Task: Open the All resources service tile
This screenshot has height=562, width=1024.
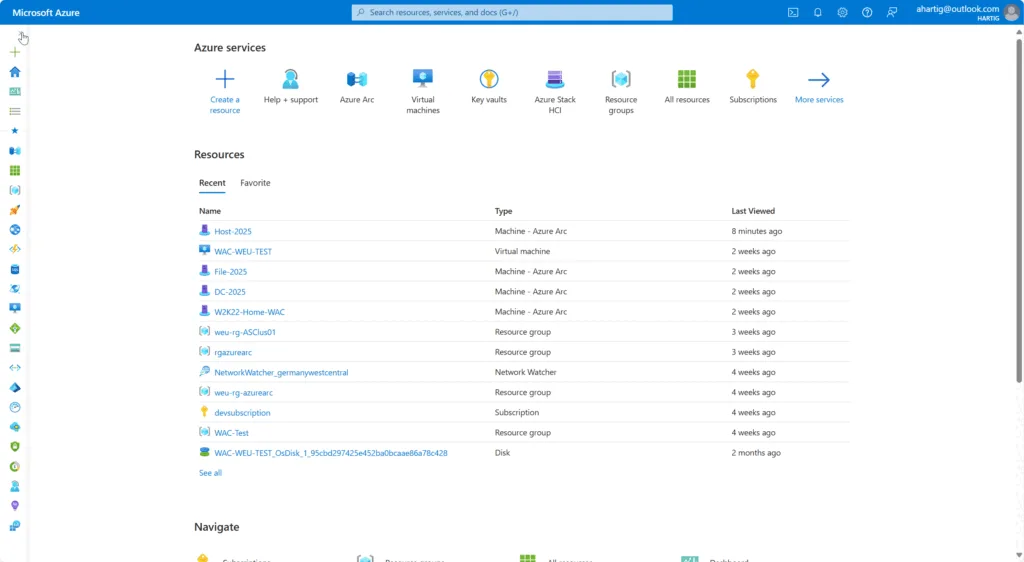Action: click(x=686, y=87)
